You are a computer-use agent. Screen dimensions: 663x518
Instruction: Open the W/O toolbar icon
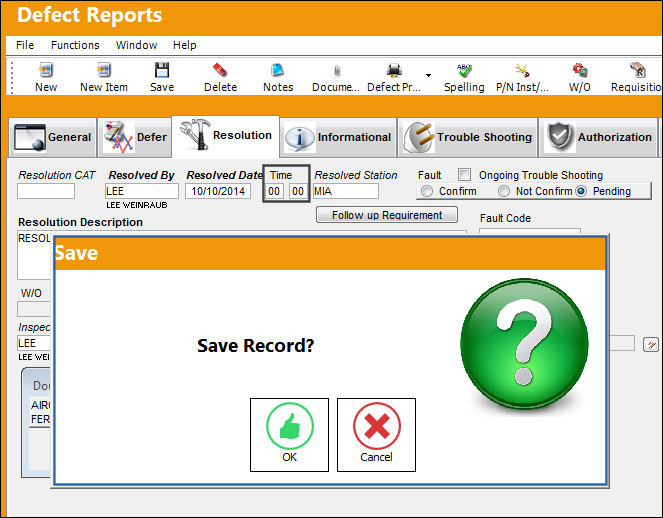pyautogui.click(x=580, y=70)
